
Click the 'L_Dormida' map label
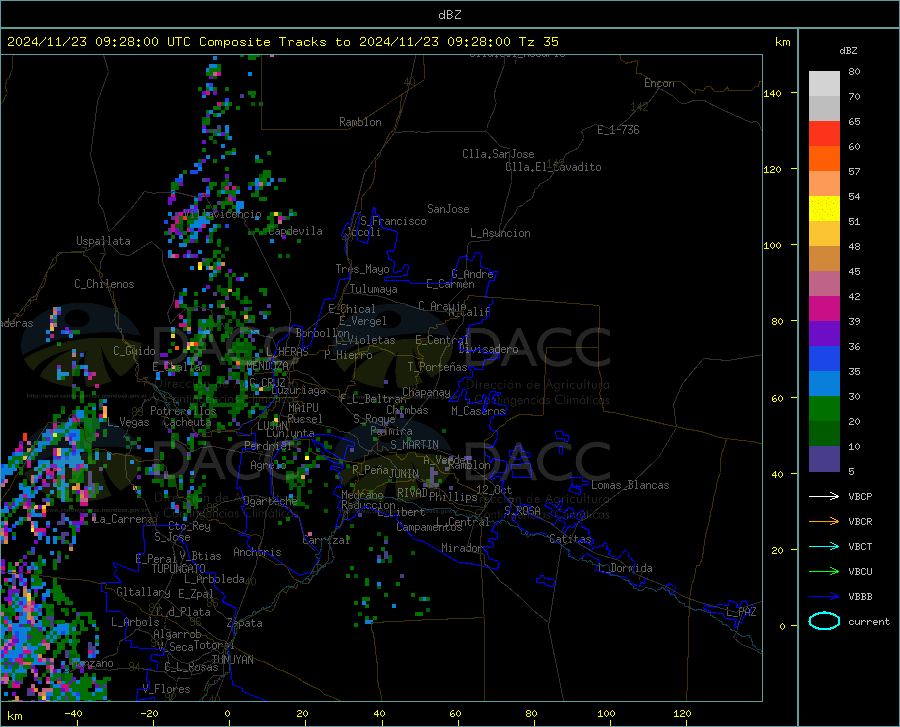click(624, 568)
